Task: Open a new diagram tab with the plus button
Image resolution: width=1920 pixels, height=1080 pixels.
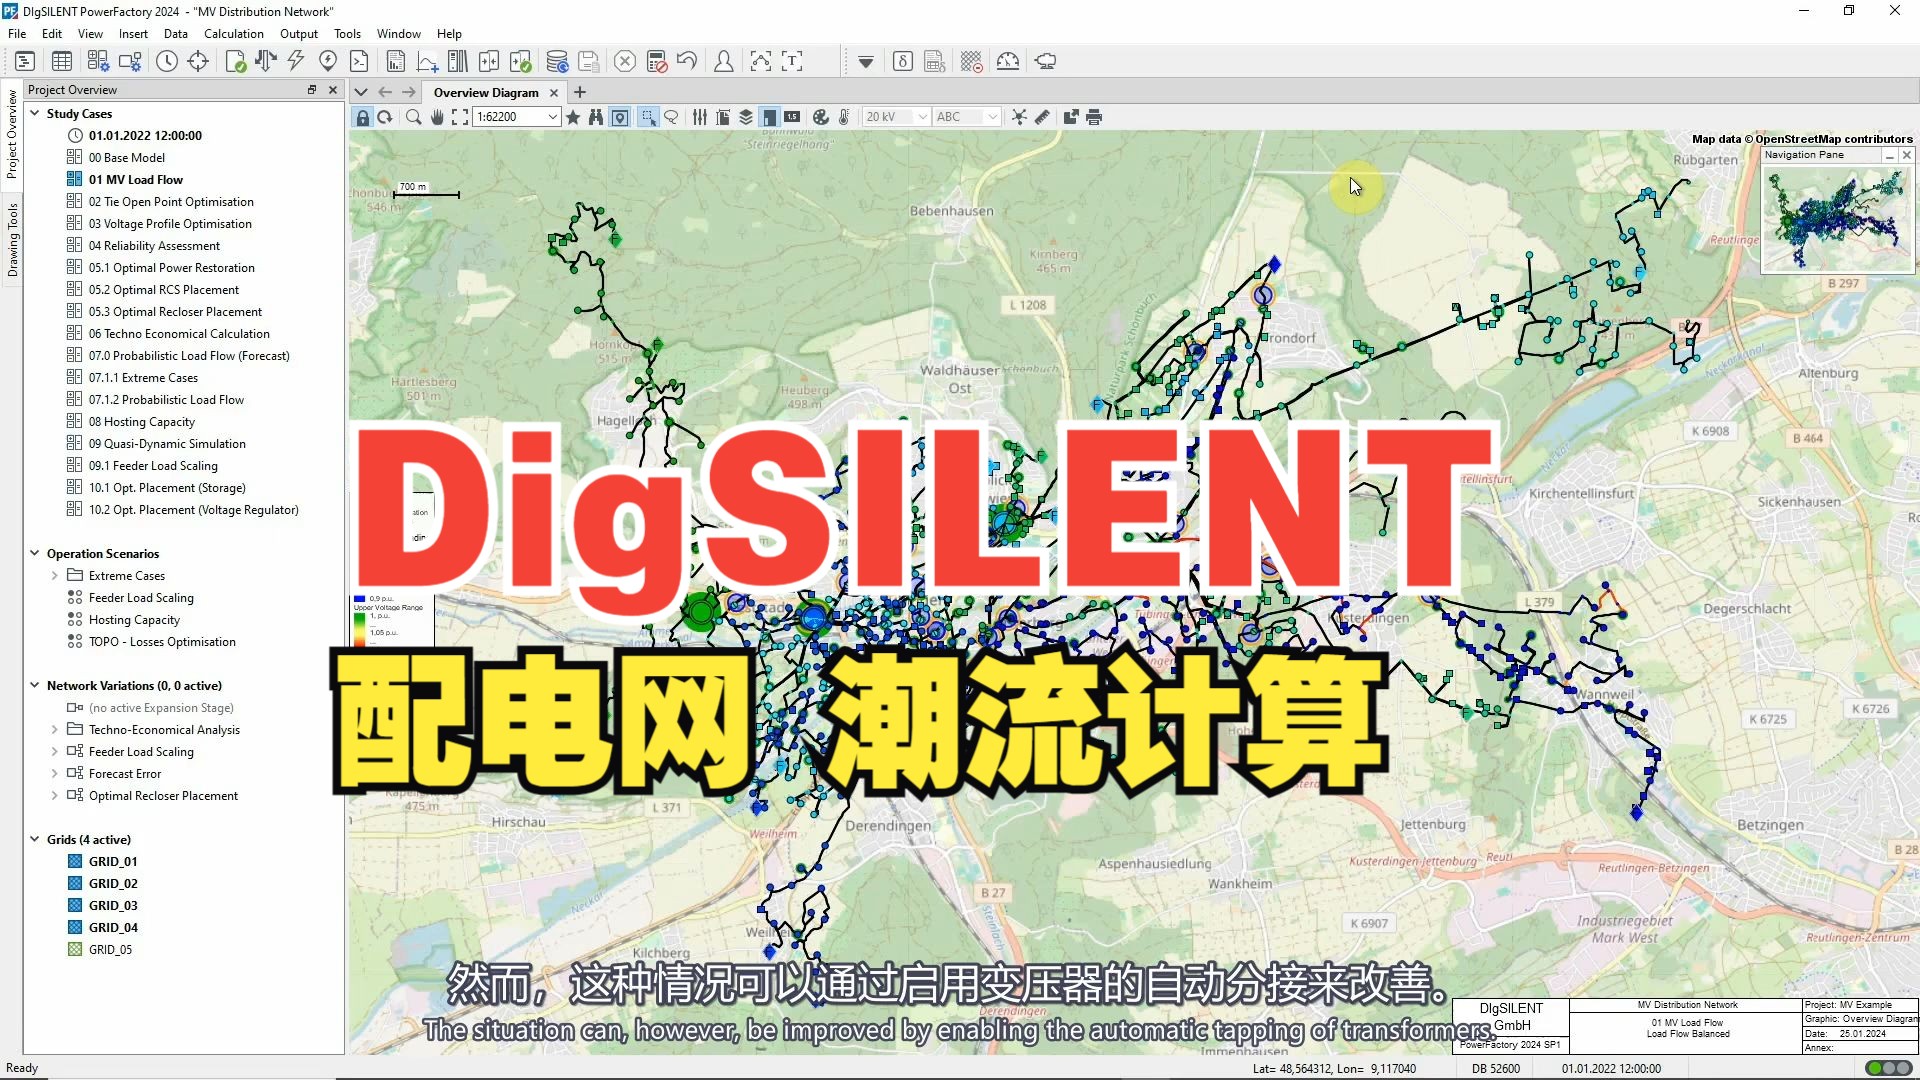Action: (580, 92)
